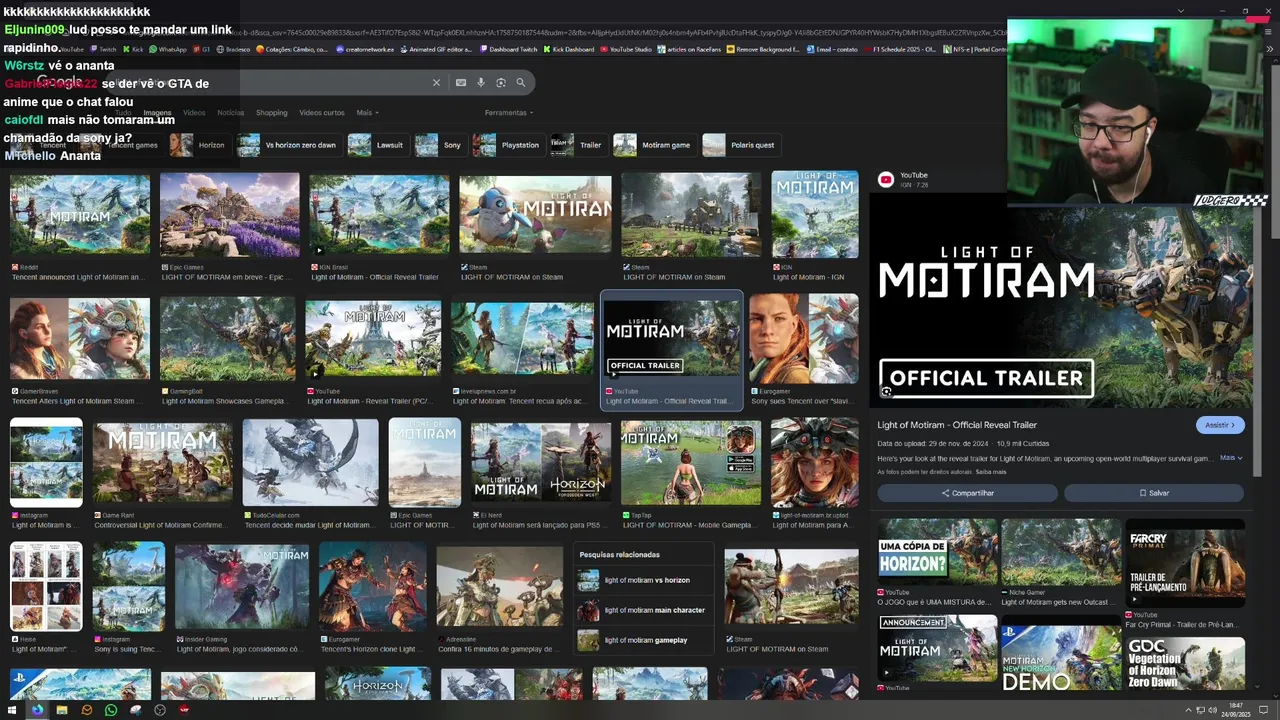The width and height of the screenshot is (1280, 720).
Task: Filter by Motiram game chip
Action: (x=654, y=145)
